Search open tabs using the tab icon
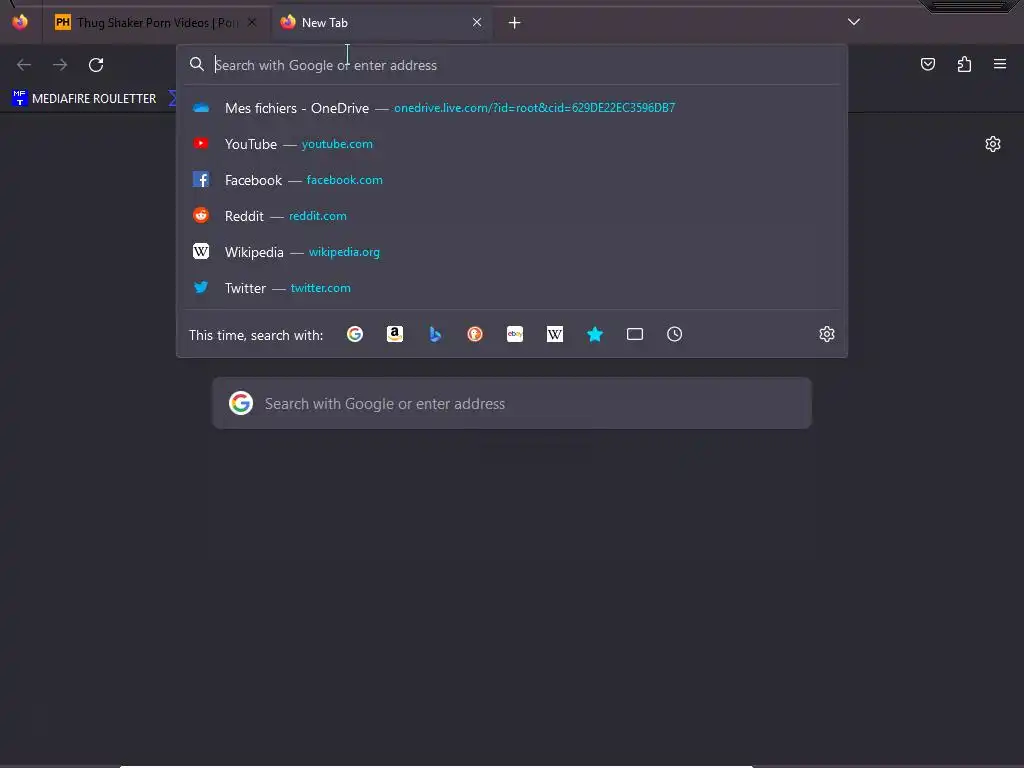The height and width of the screenshot is (768, 1024). tap(635, 334)
